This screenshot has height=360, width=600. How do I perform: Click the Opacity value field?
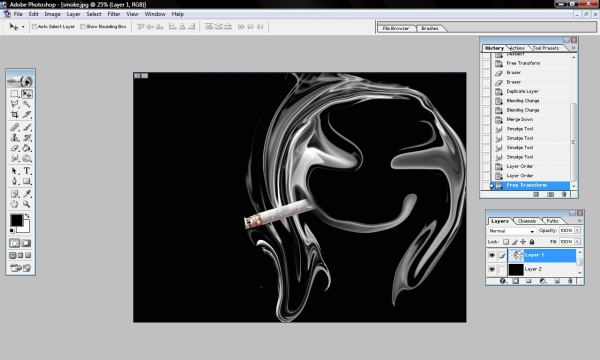pos(566,230)
